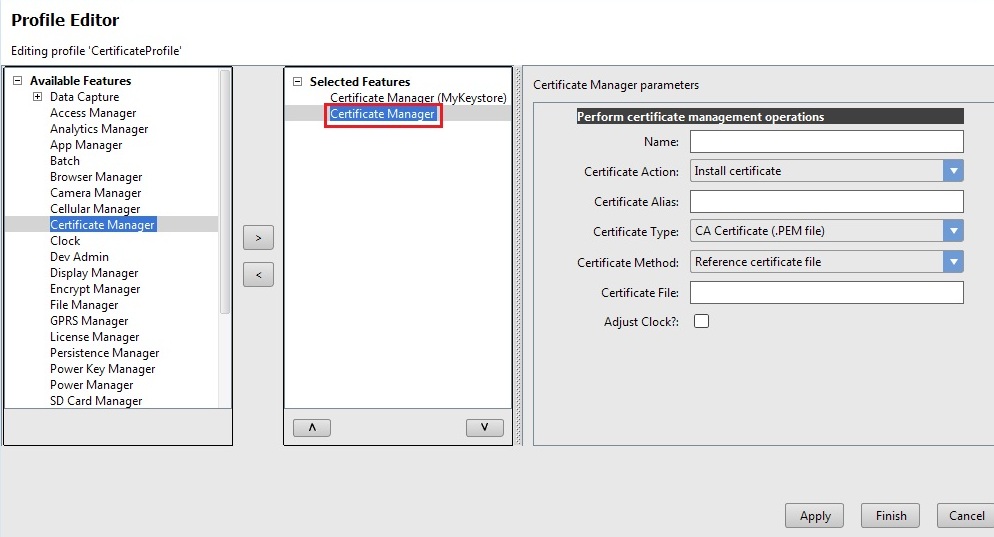
Task: Click the right arrow add-feature button
Action: 258,238
